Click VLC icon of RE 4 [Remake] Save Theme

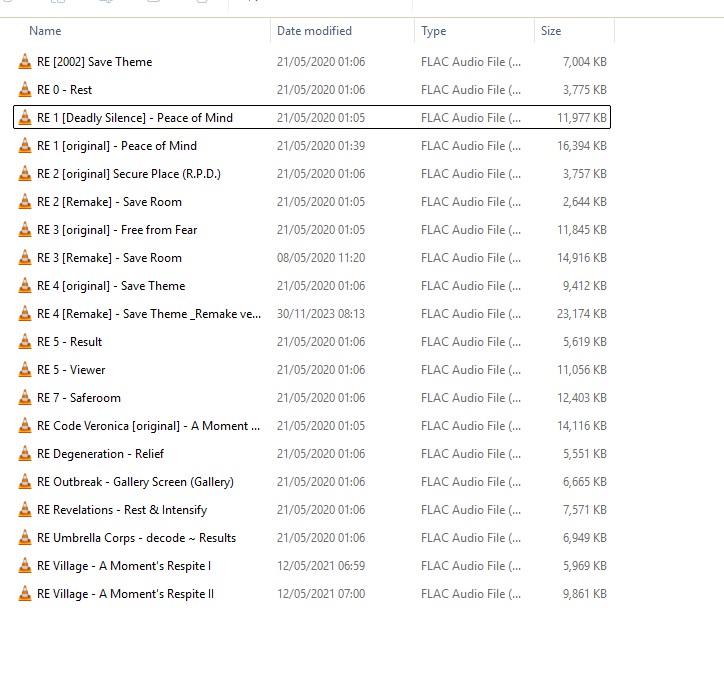point(24,314)
